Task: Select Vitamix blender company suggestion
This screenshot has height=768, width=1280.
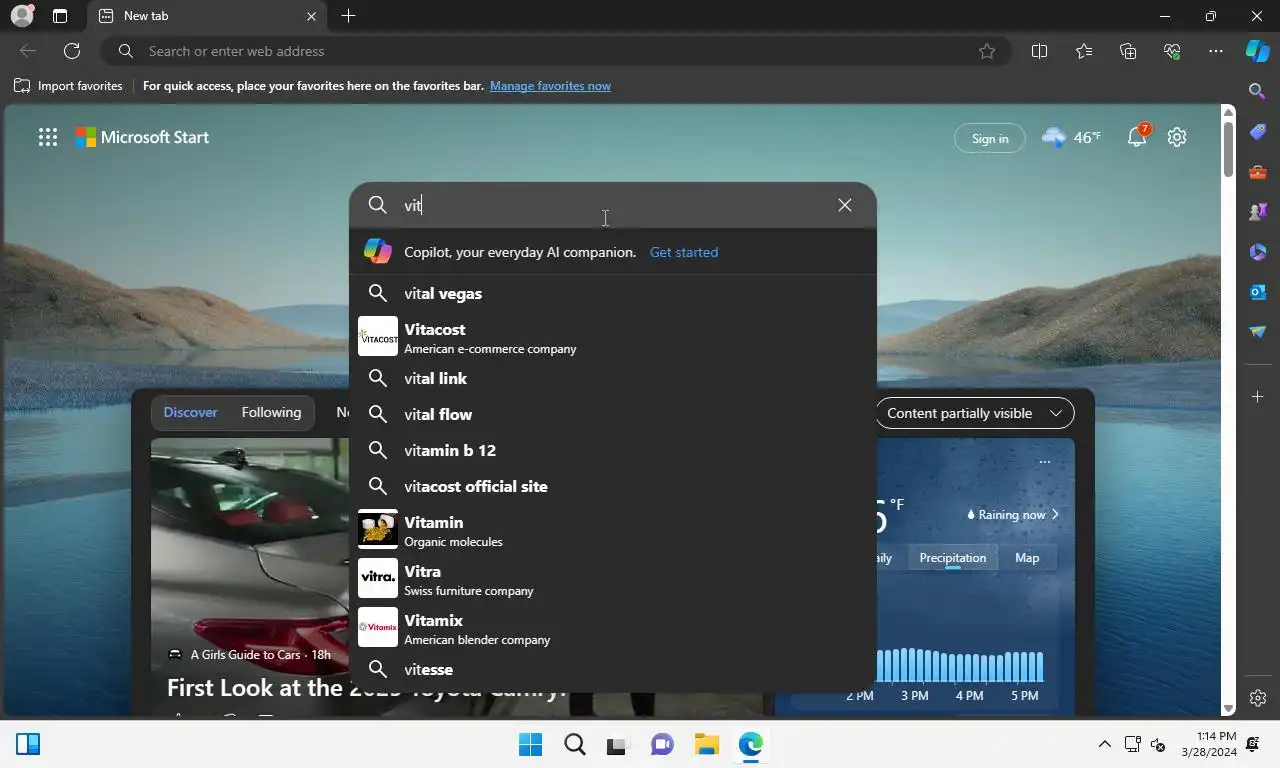Action: click(x=612, y=628)
